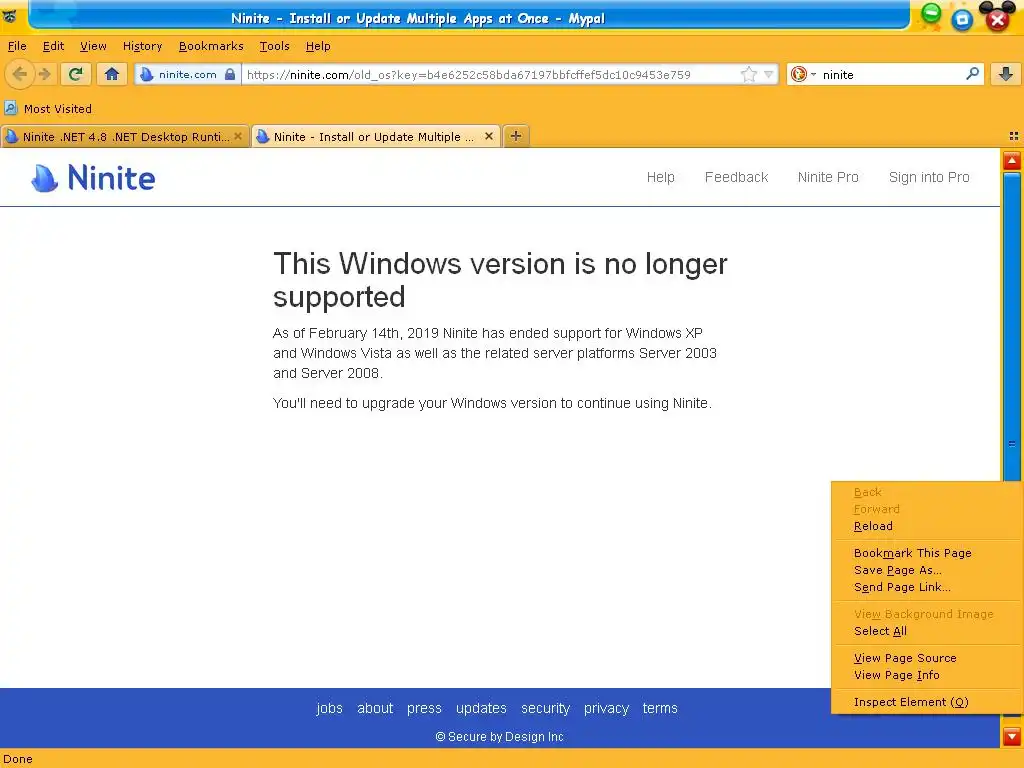Open the Tools menu
This screenshot has width=1024, height=768.
point(274,46)
